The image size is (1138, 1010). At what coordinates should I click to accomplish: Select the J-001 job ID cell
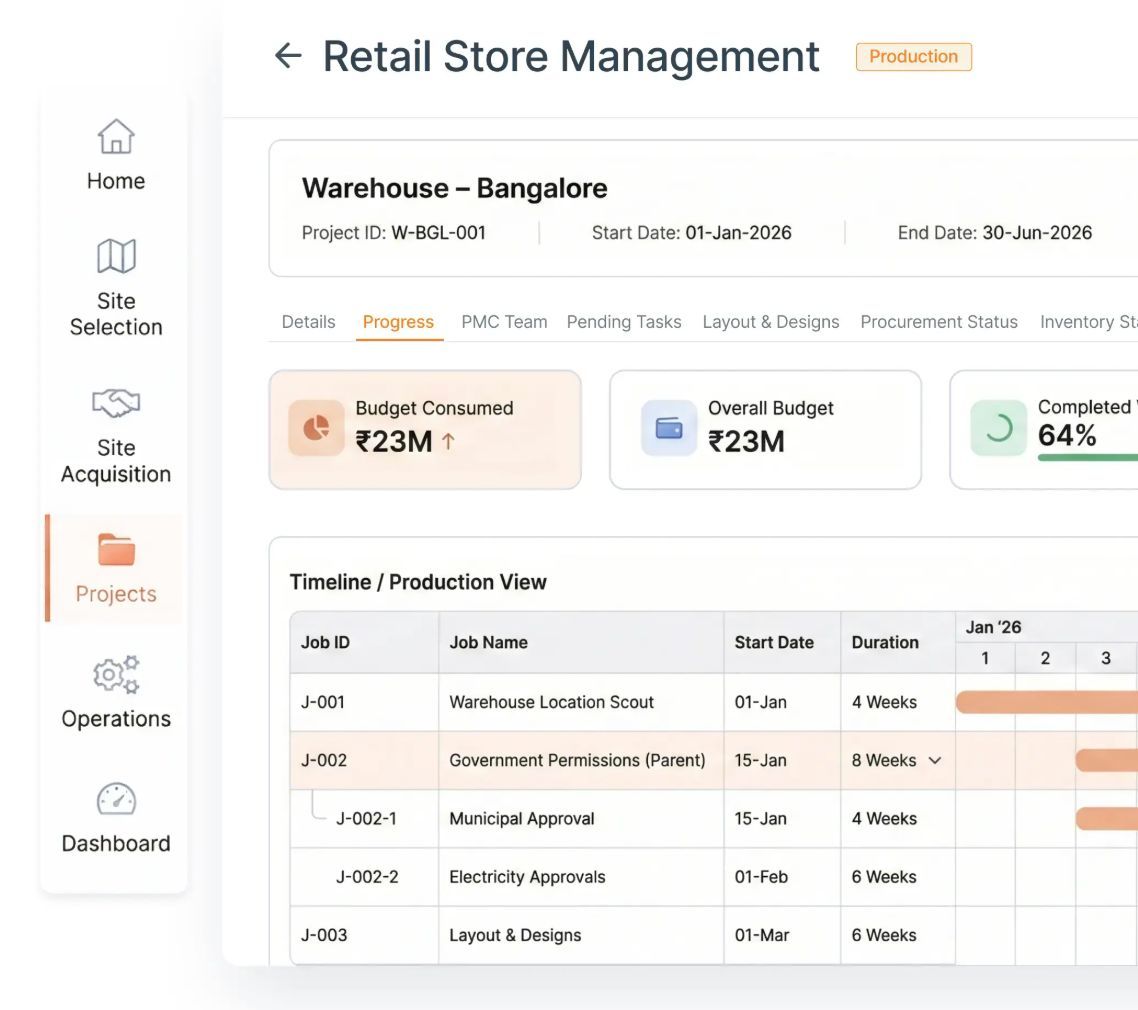click(x=364, y=702)
